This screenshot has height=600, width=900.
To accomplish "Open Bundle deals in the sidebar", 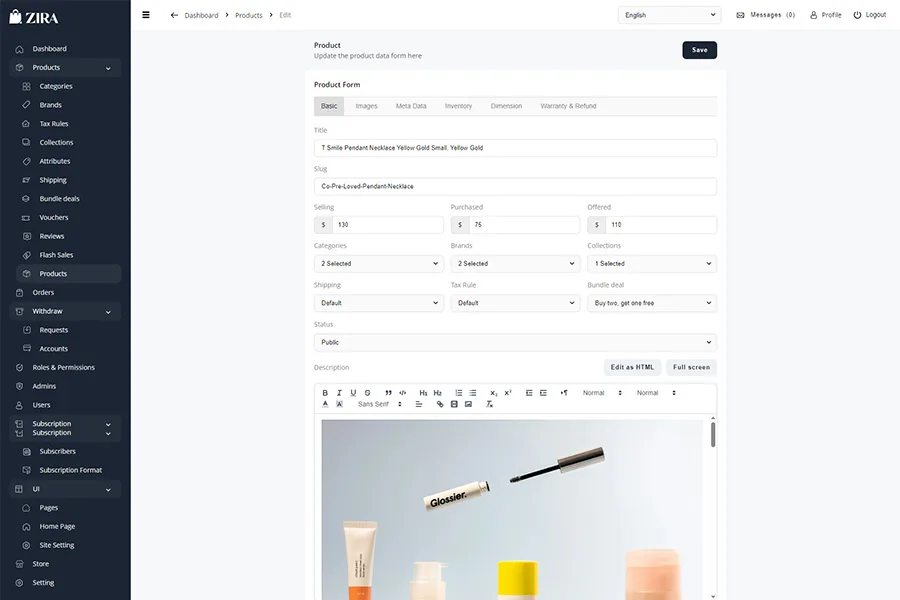I will click(59, 199).
